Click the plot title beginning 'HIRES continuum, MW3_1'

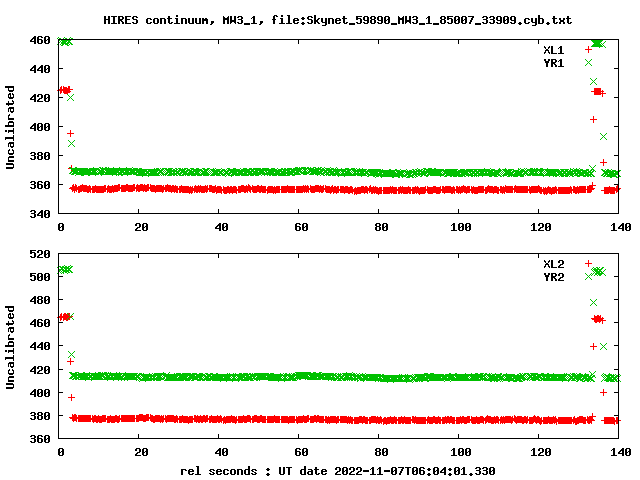click(x=338, y=20)
